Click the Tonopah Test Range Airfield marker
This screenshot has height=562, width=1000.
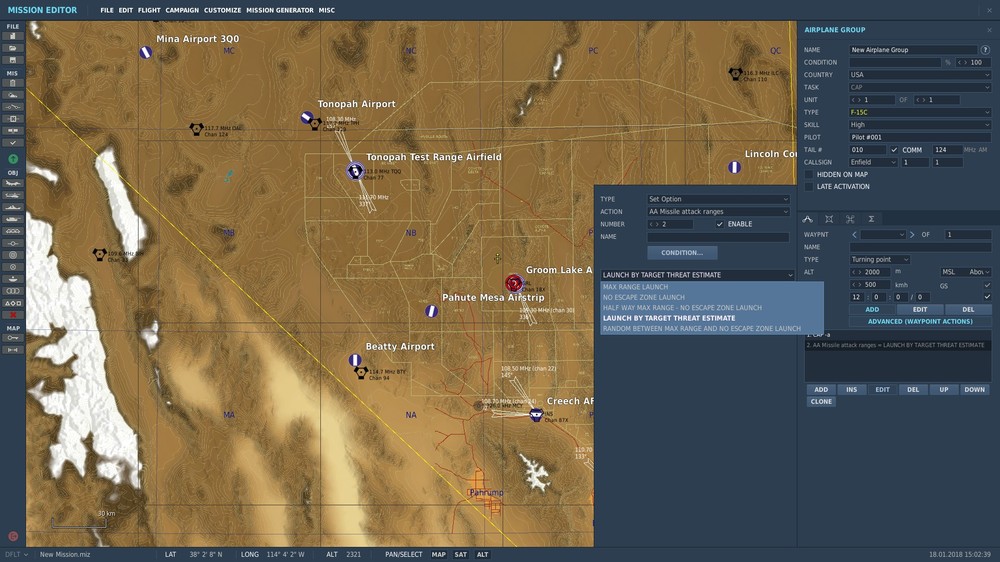(x=355, y=170)
